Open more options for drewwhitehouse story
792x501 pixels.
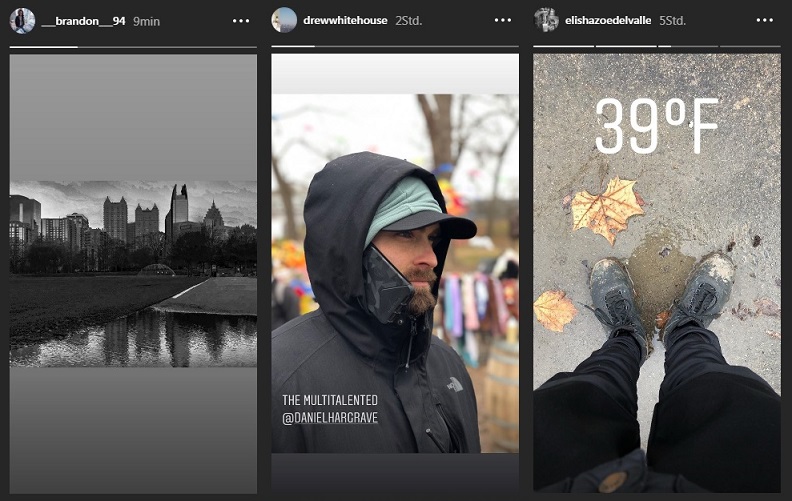coord(503,20)
